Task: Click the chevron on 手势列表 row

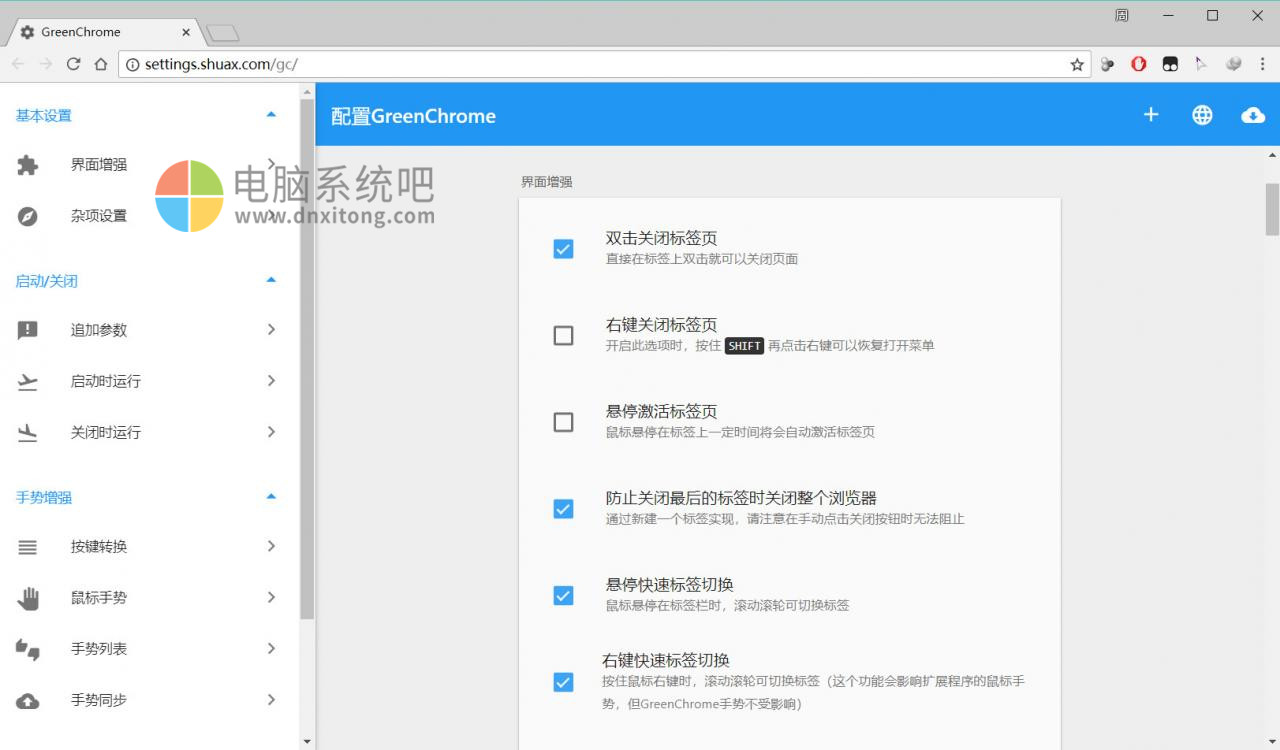Action: pyautogui.click(x=271, y=648)
